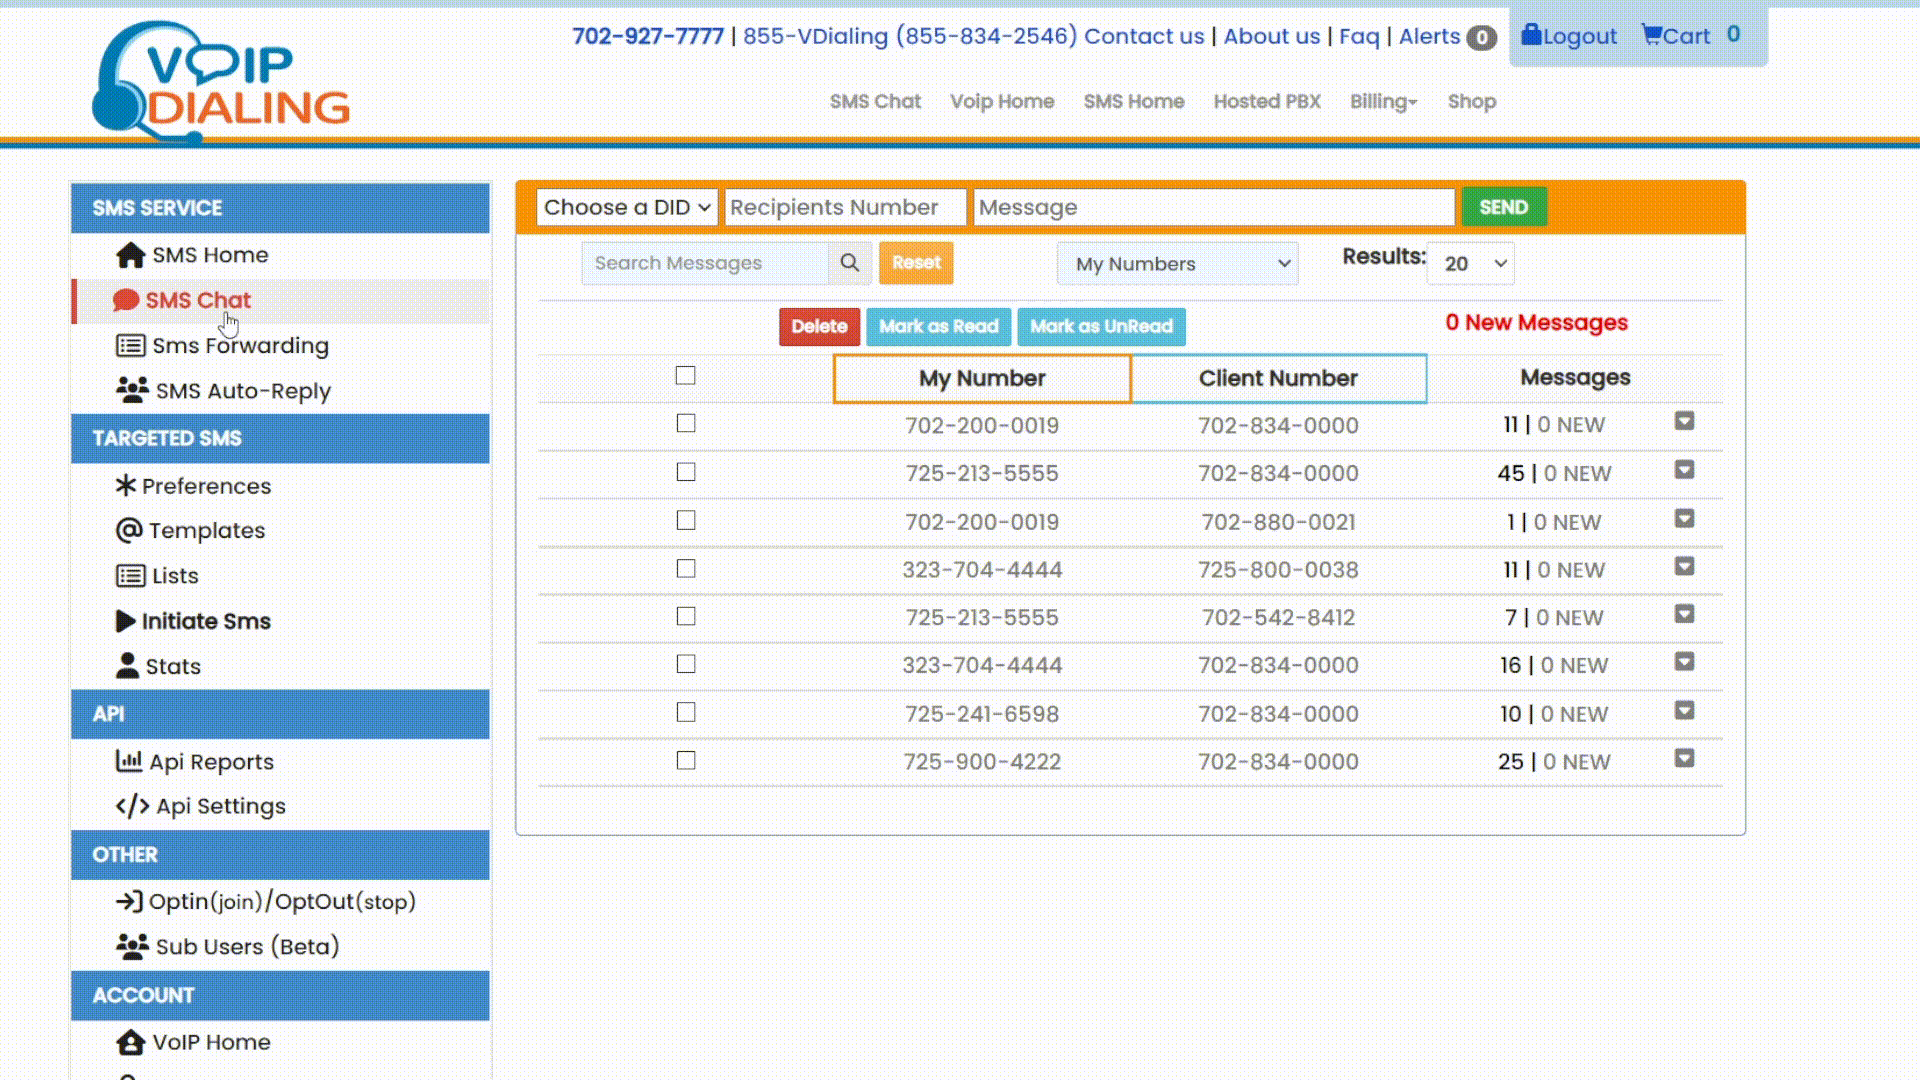Click the Api Settings code brackets icon
1920x1080 pixels.
click(x=132, y=806)
